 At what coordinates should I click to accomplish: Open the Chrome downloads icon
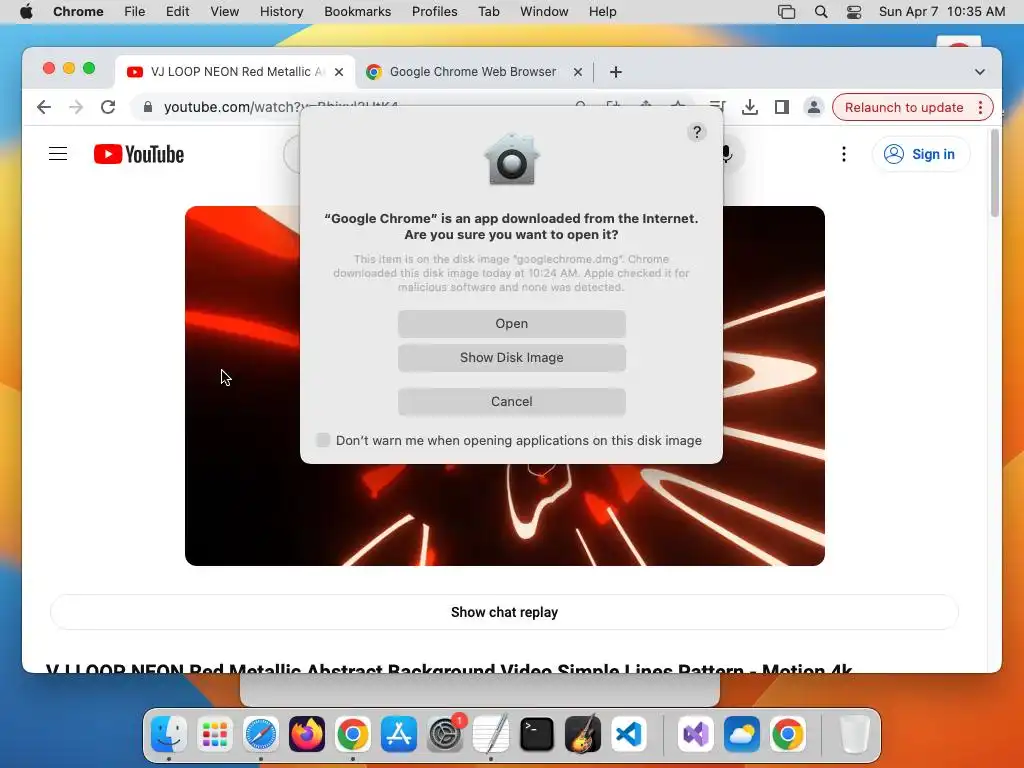(750, 107)
